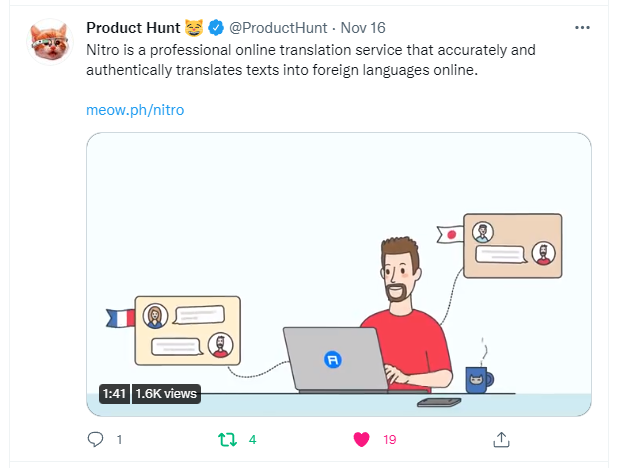626x468 pixels.
Task: Click the blue verified checkmark badge
Action: [x=216, y=28]
